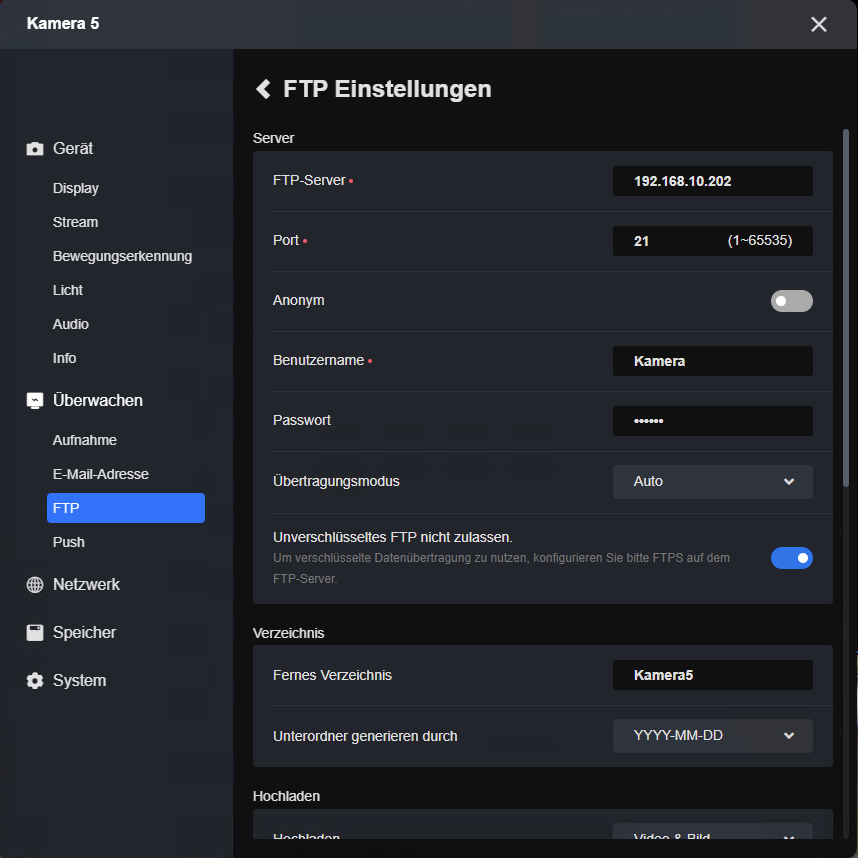
Task: Click the Passwort input field
Action: (712, 421)
